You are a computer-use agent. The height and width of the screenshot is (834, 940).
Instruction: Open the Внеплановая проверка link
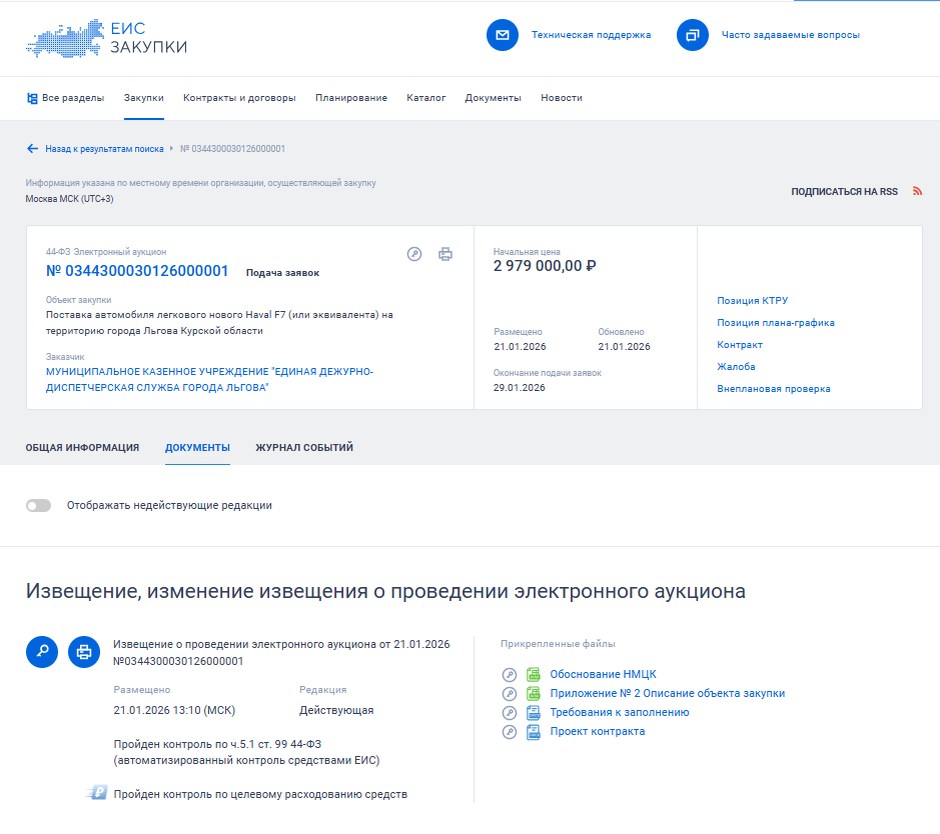774,389
